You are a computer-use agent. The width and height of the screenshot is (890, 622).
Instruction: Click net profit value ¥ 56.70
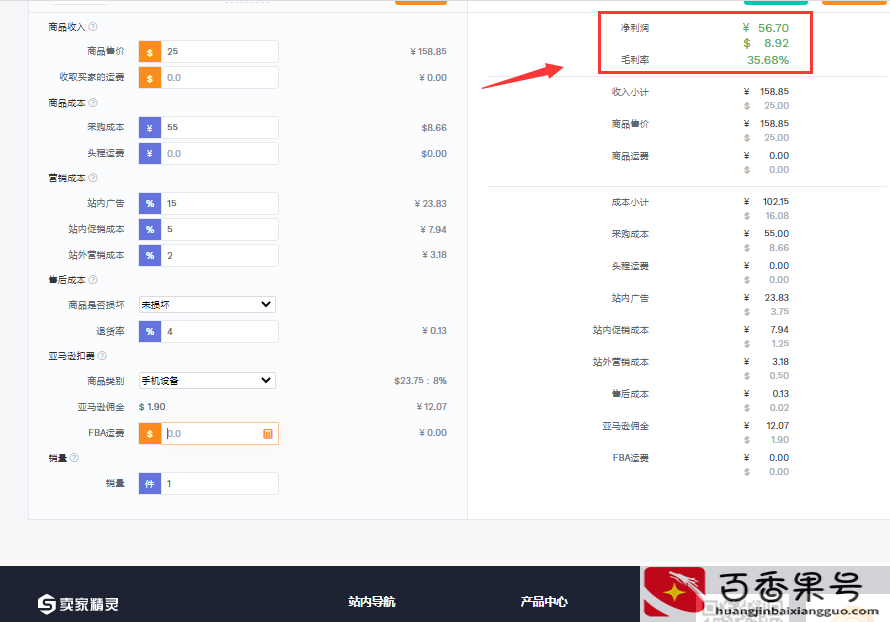click(765, 28)
